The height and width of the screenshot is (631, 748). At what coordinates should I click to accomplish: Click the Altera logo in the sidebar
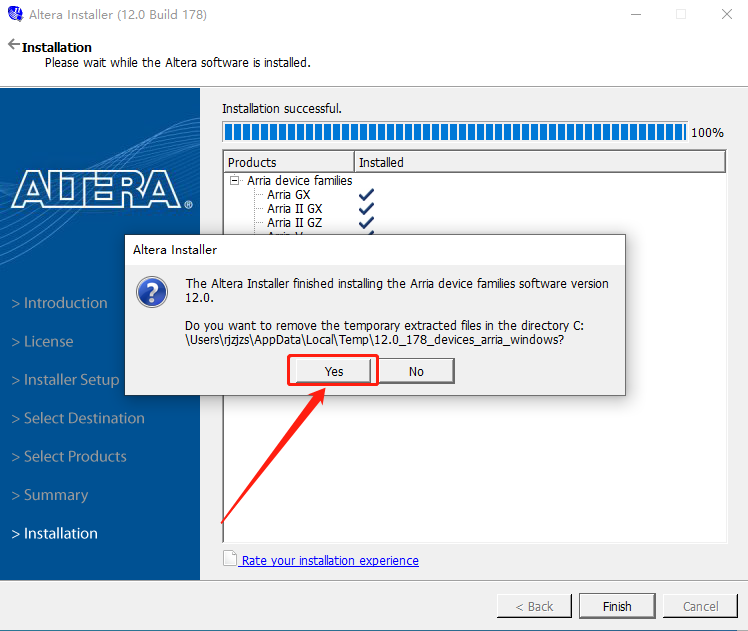[102, 189]
